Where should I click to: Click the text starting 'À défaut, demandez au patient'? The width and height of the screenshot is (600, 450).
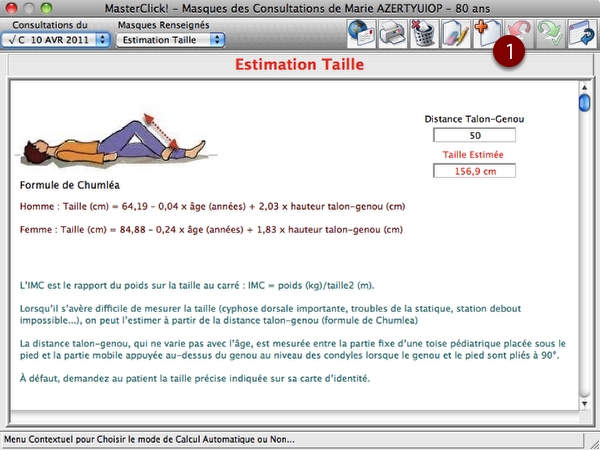click(195, 379)
